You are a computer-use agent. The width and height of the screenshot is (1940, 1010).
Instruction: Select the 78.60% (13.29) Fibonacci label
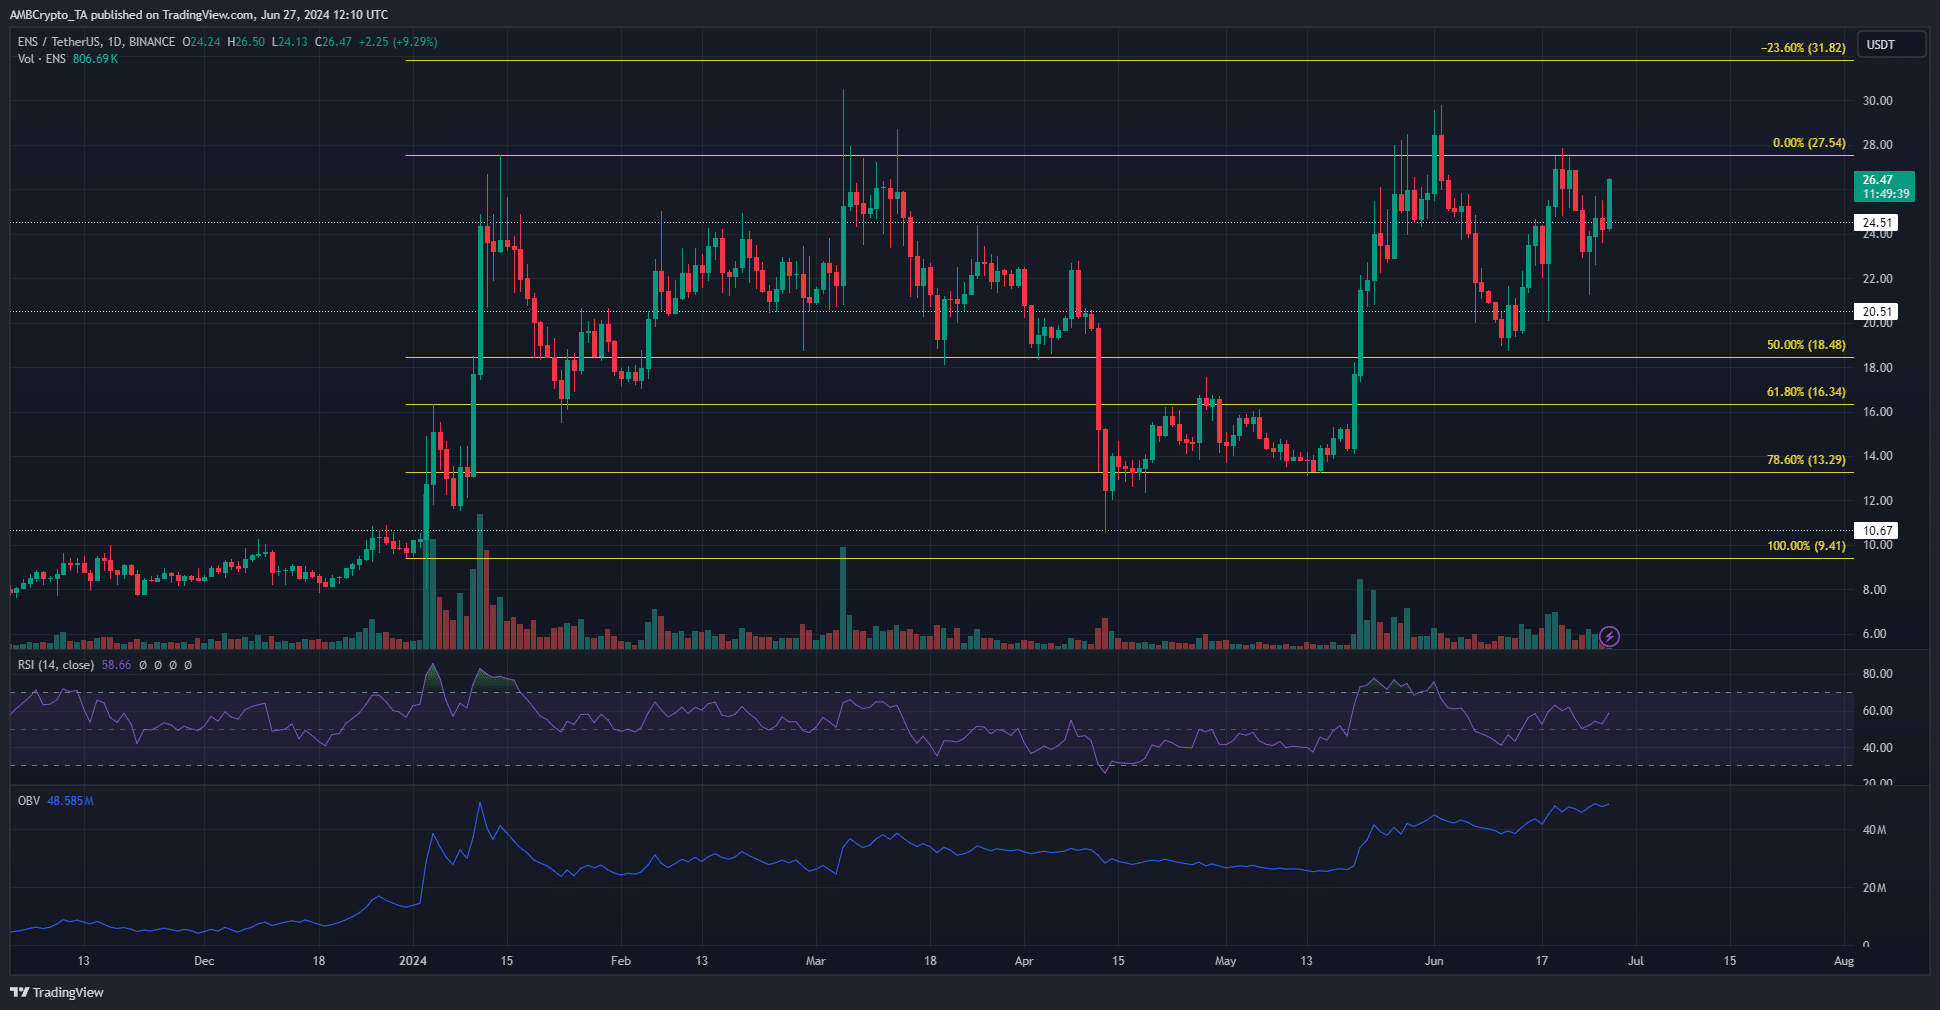pos(1806,460)
